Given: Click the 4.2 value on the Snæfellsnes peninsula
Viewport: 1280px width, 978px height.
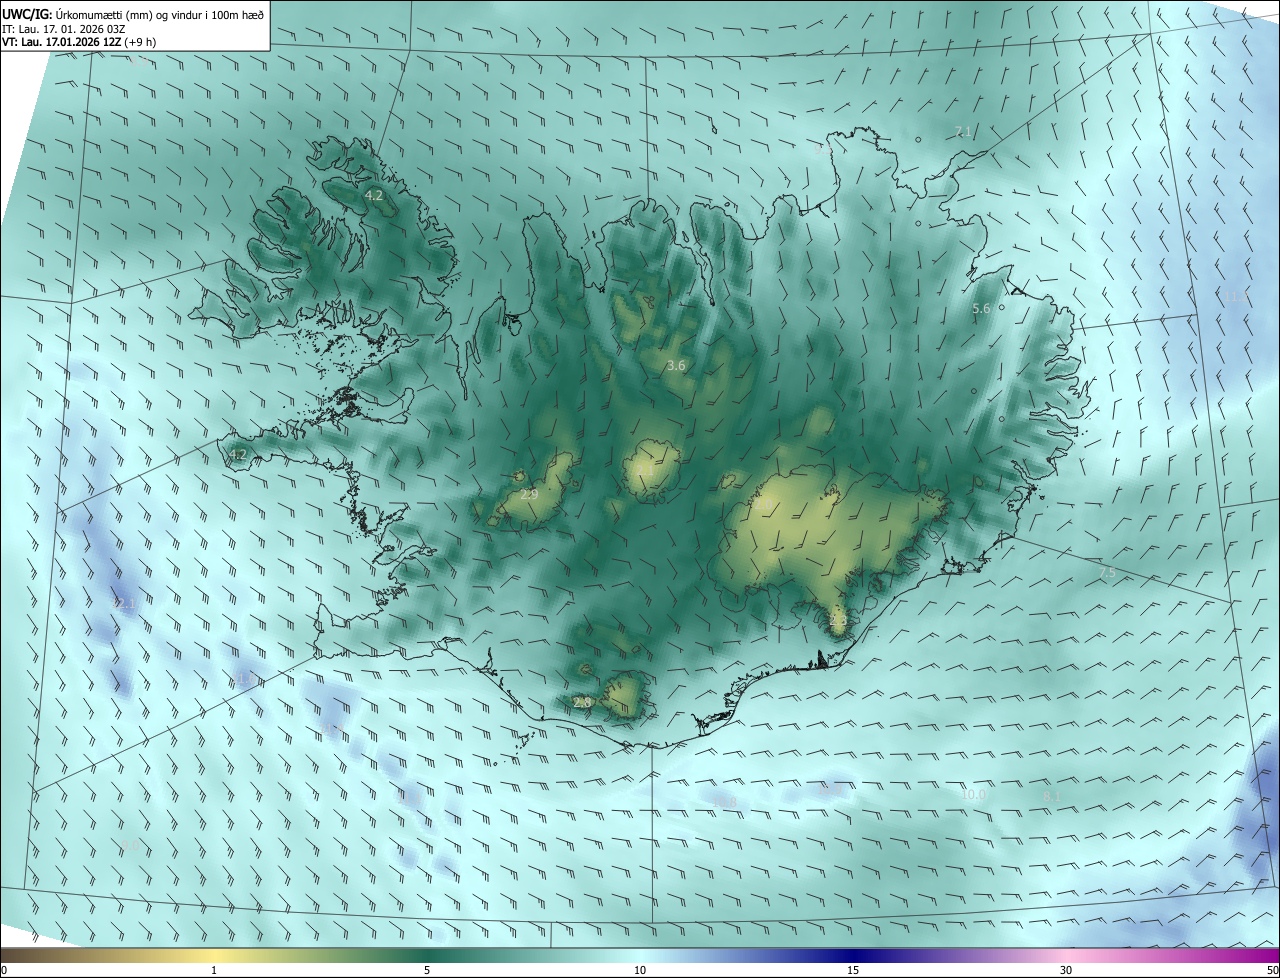Looking at the screenshot, I should 237,455.
